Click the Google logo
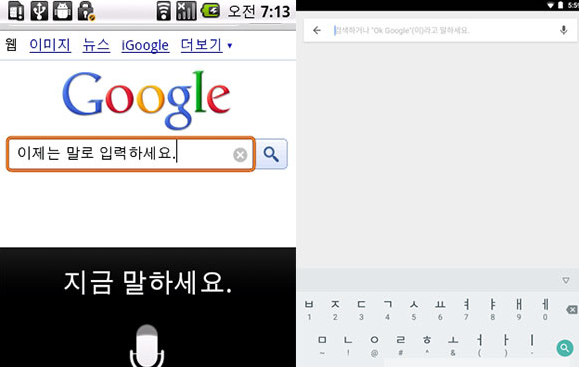 coord(146,100)
